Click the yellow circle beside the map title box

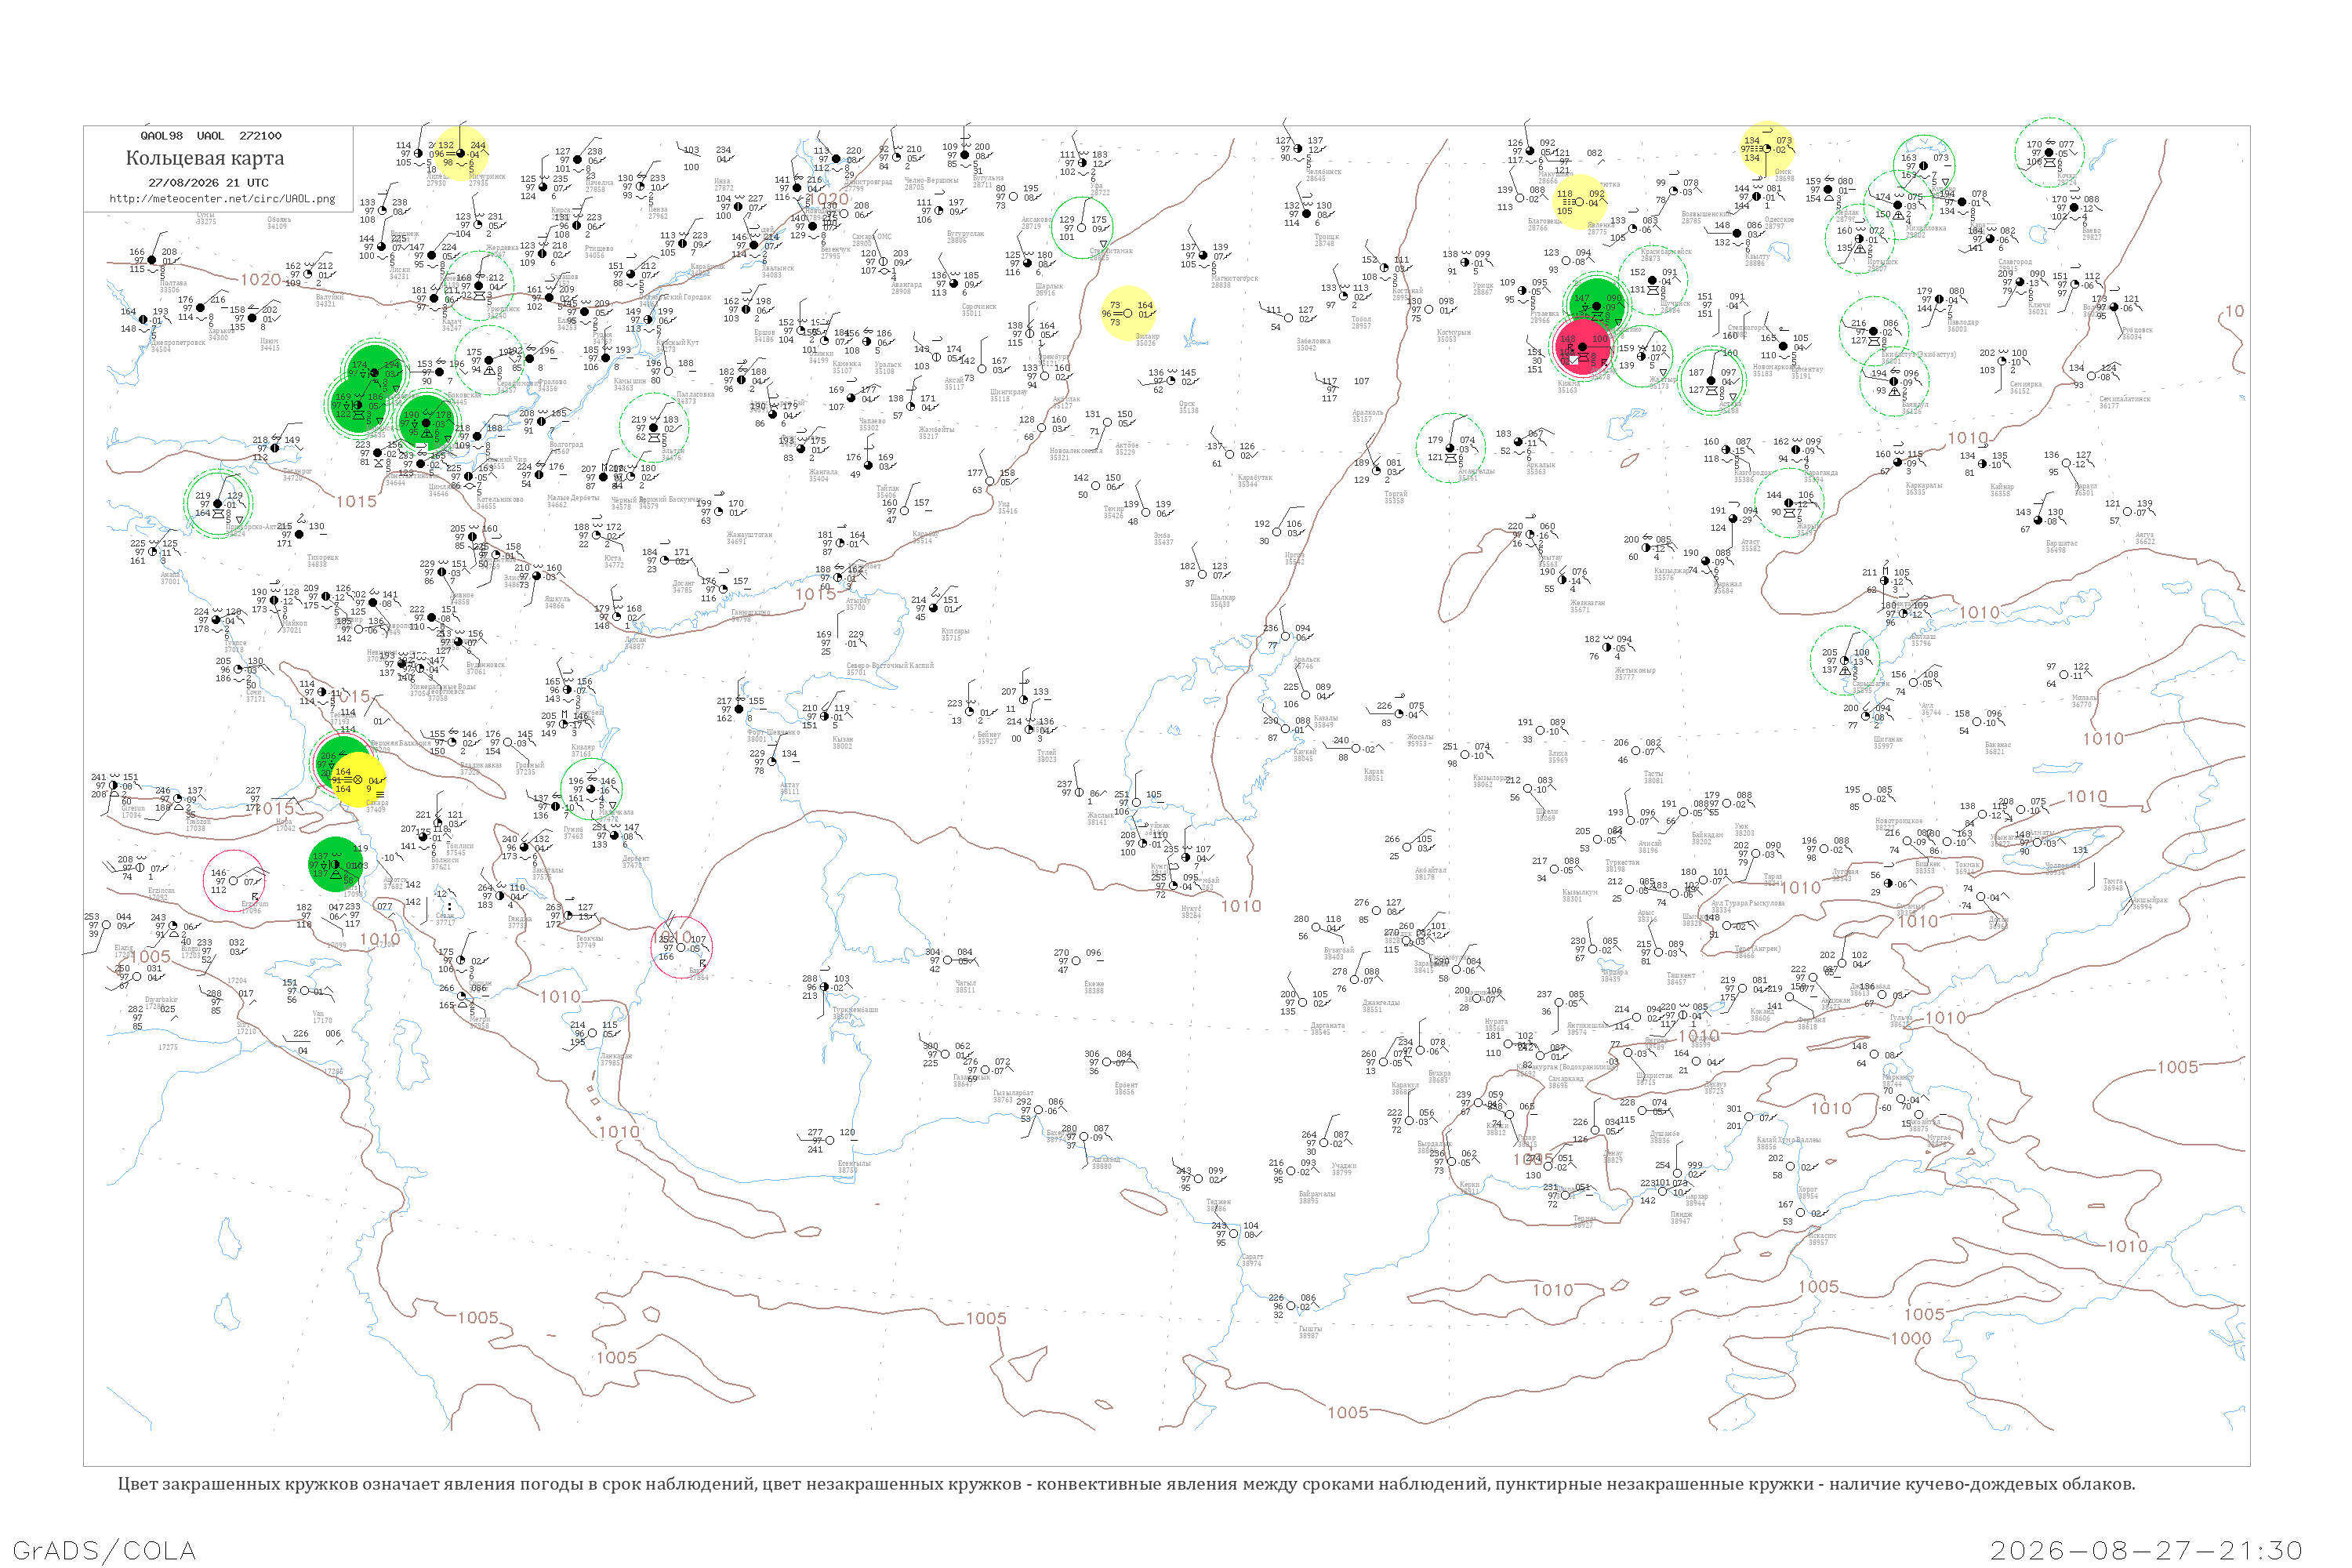(x=462, y=154)
